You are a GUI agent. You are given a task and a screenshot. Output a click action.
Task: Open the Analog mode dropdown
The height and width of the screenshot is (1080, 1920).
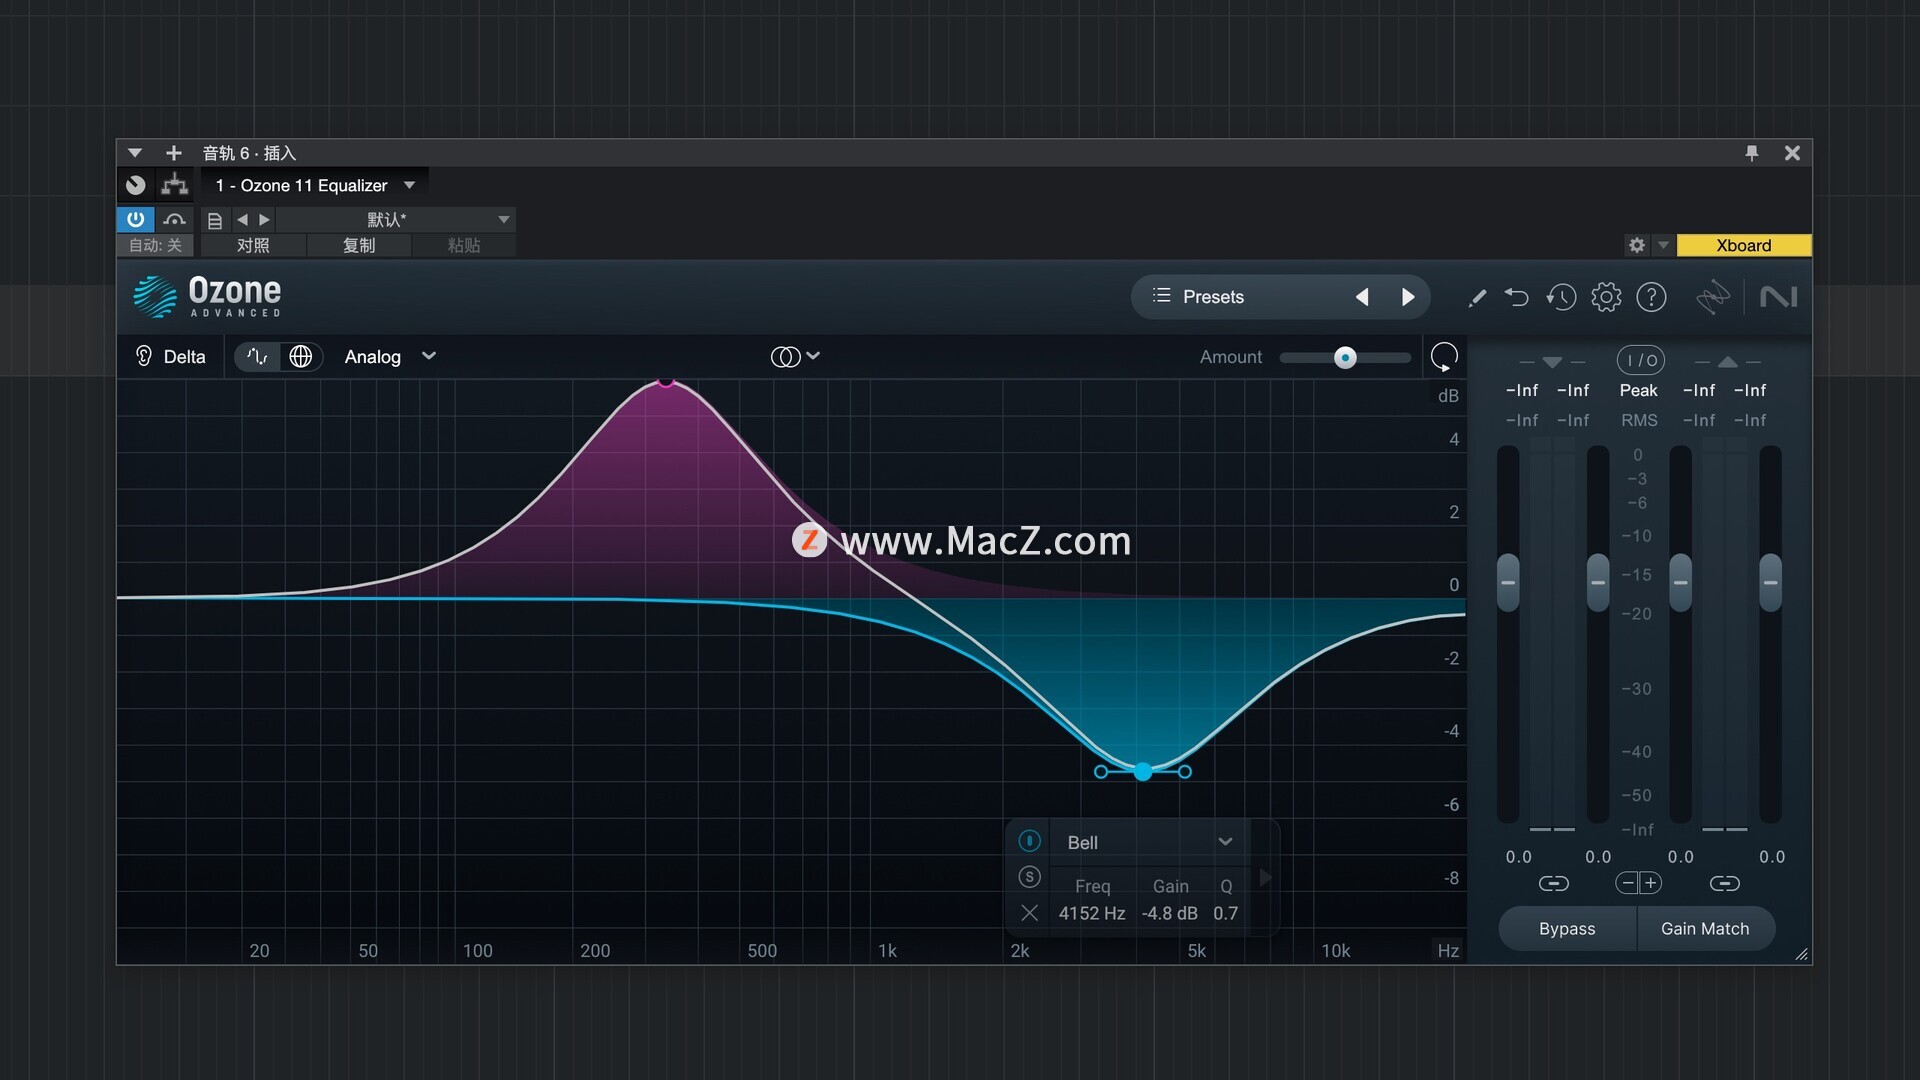pyautogui.click(x=390, y=357)
